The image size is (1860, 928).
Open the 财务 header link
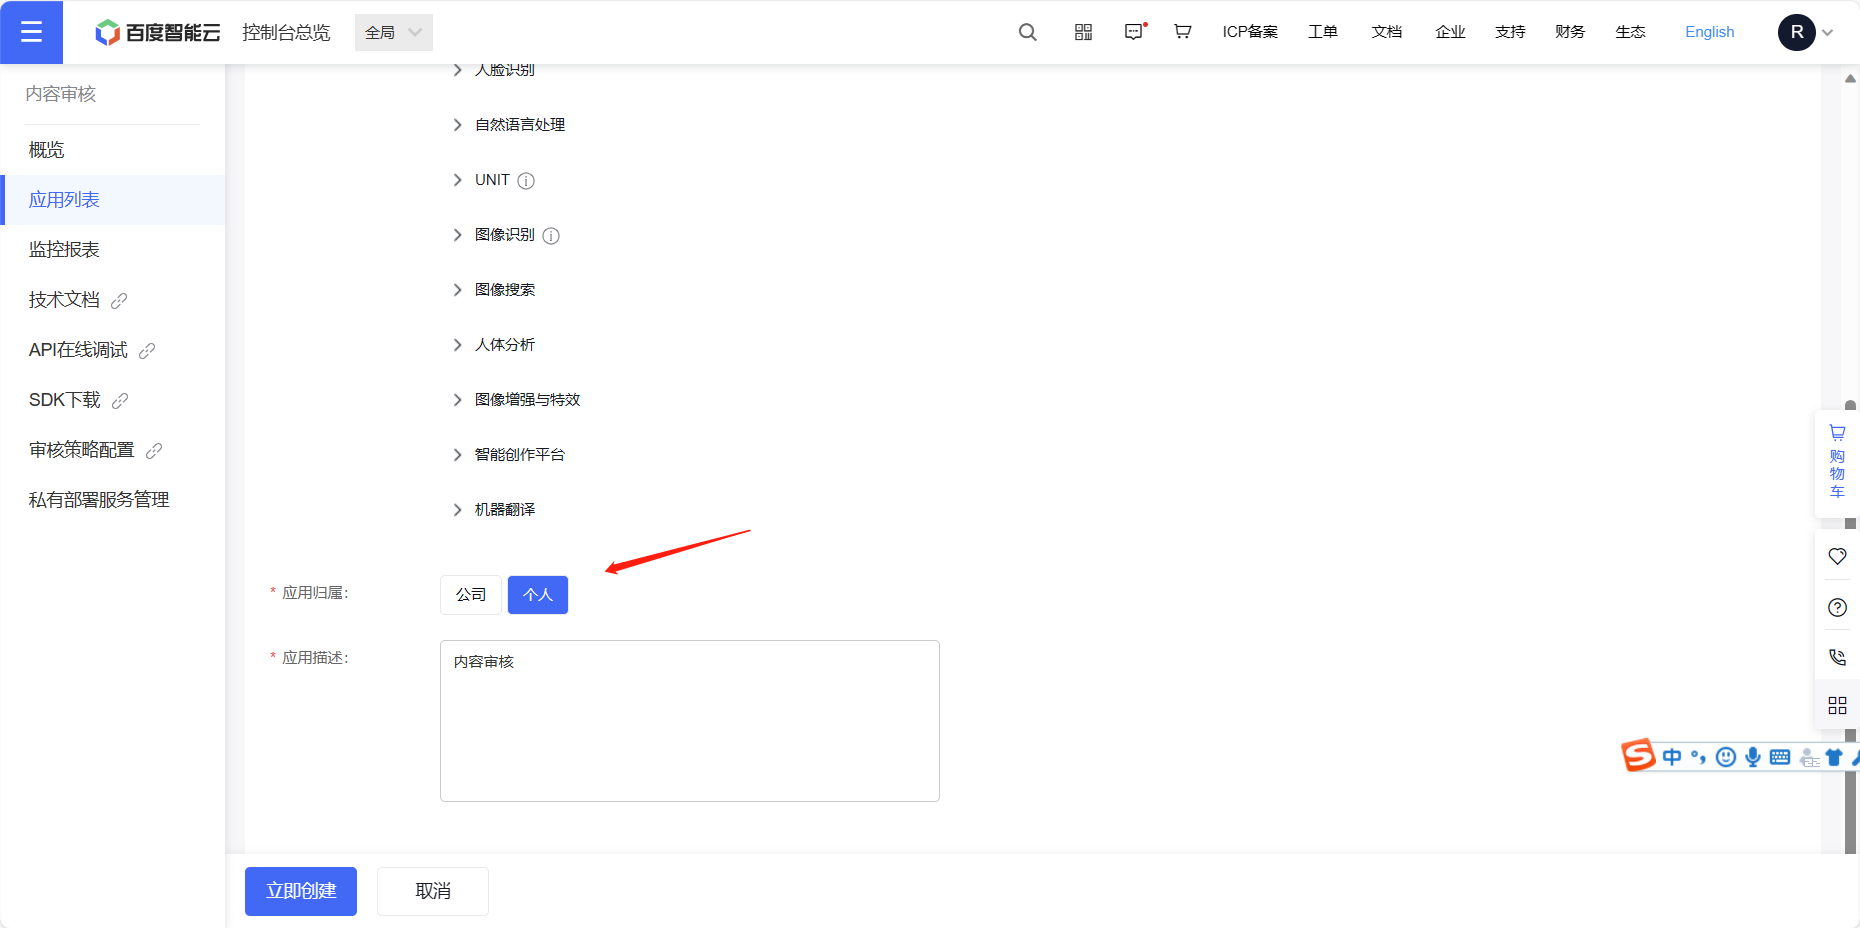point(1570,32)
